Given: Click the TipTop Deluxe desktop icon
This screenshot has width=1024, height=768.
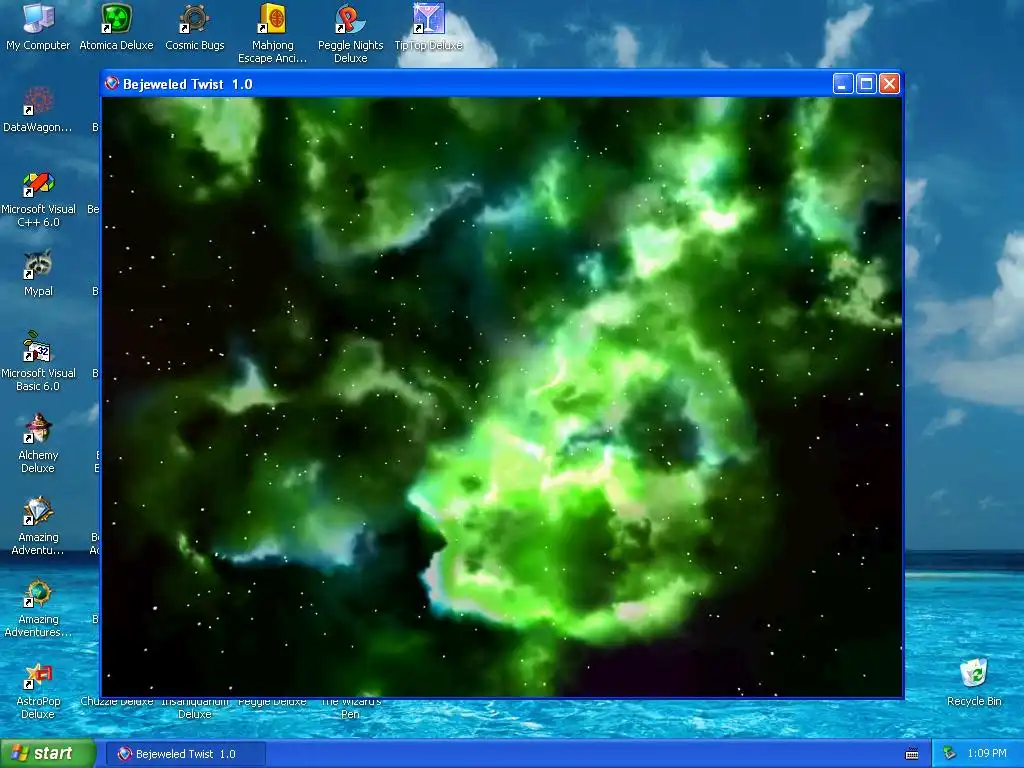Looking at the screenshot, I should (x=428, y=18).
